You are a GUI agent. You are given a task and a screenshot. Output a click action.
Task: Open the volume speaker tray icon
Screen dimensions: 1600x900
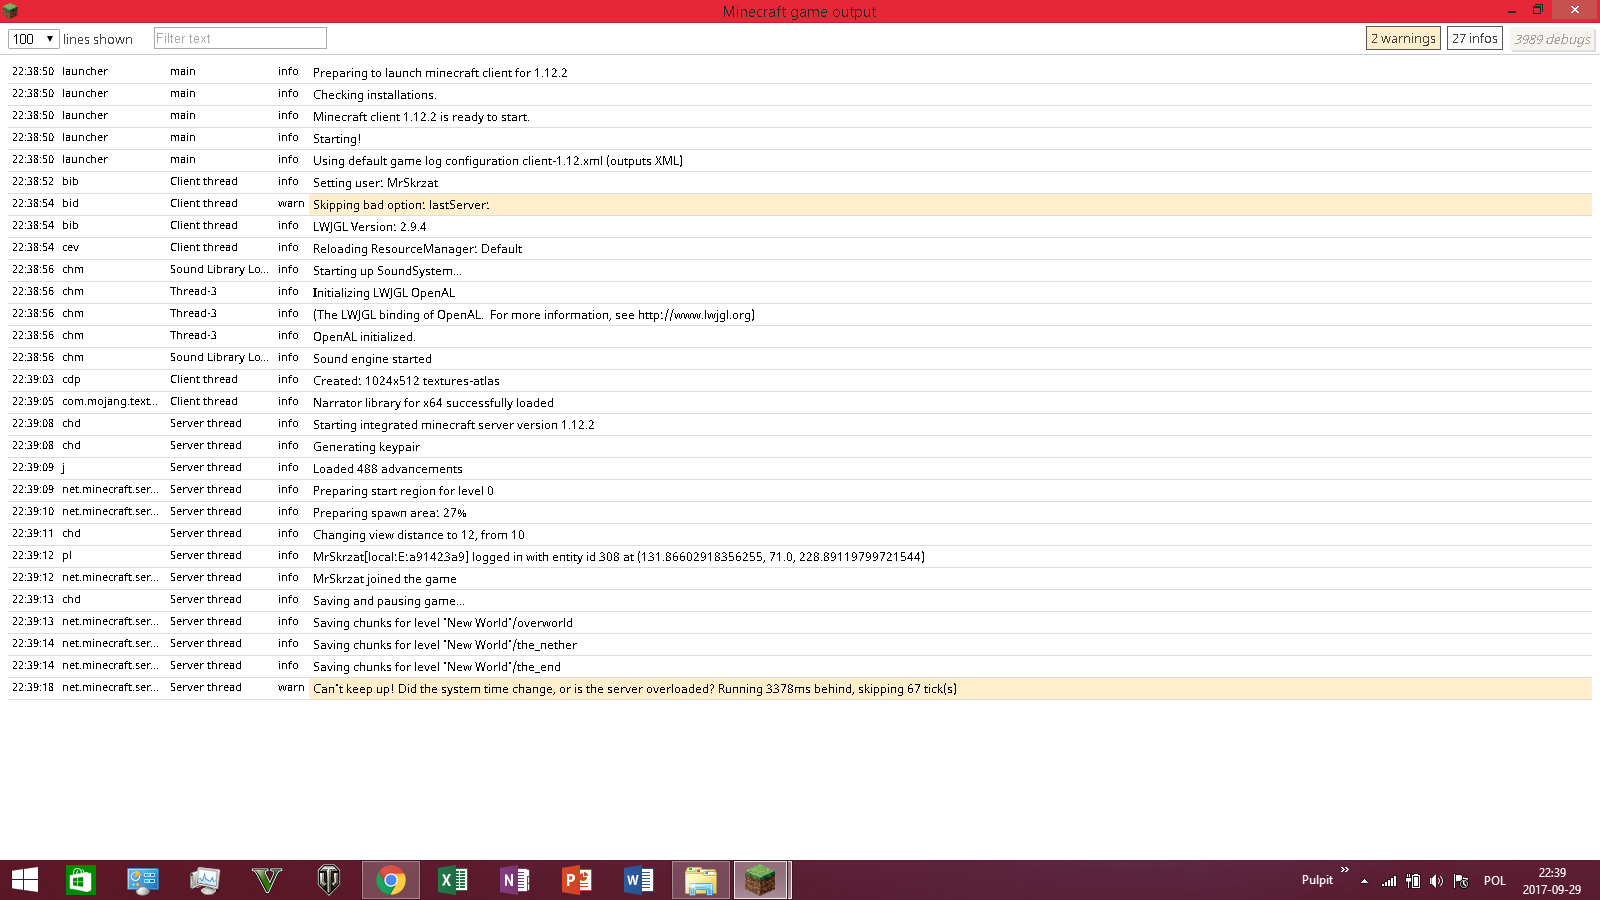tap(1437, 881)
